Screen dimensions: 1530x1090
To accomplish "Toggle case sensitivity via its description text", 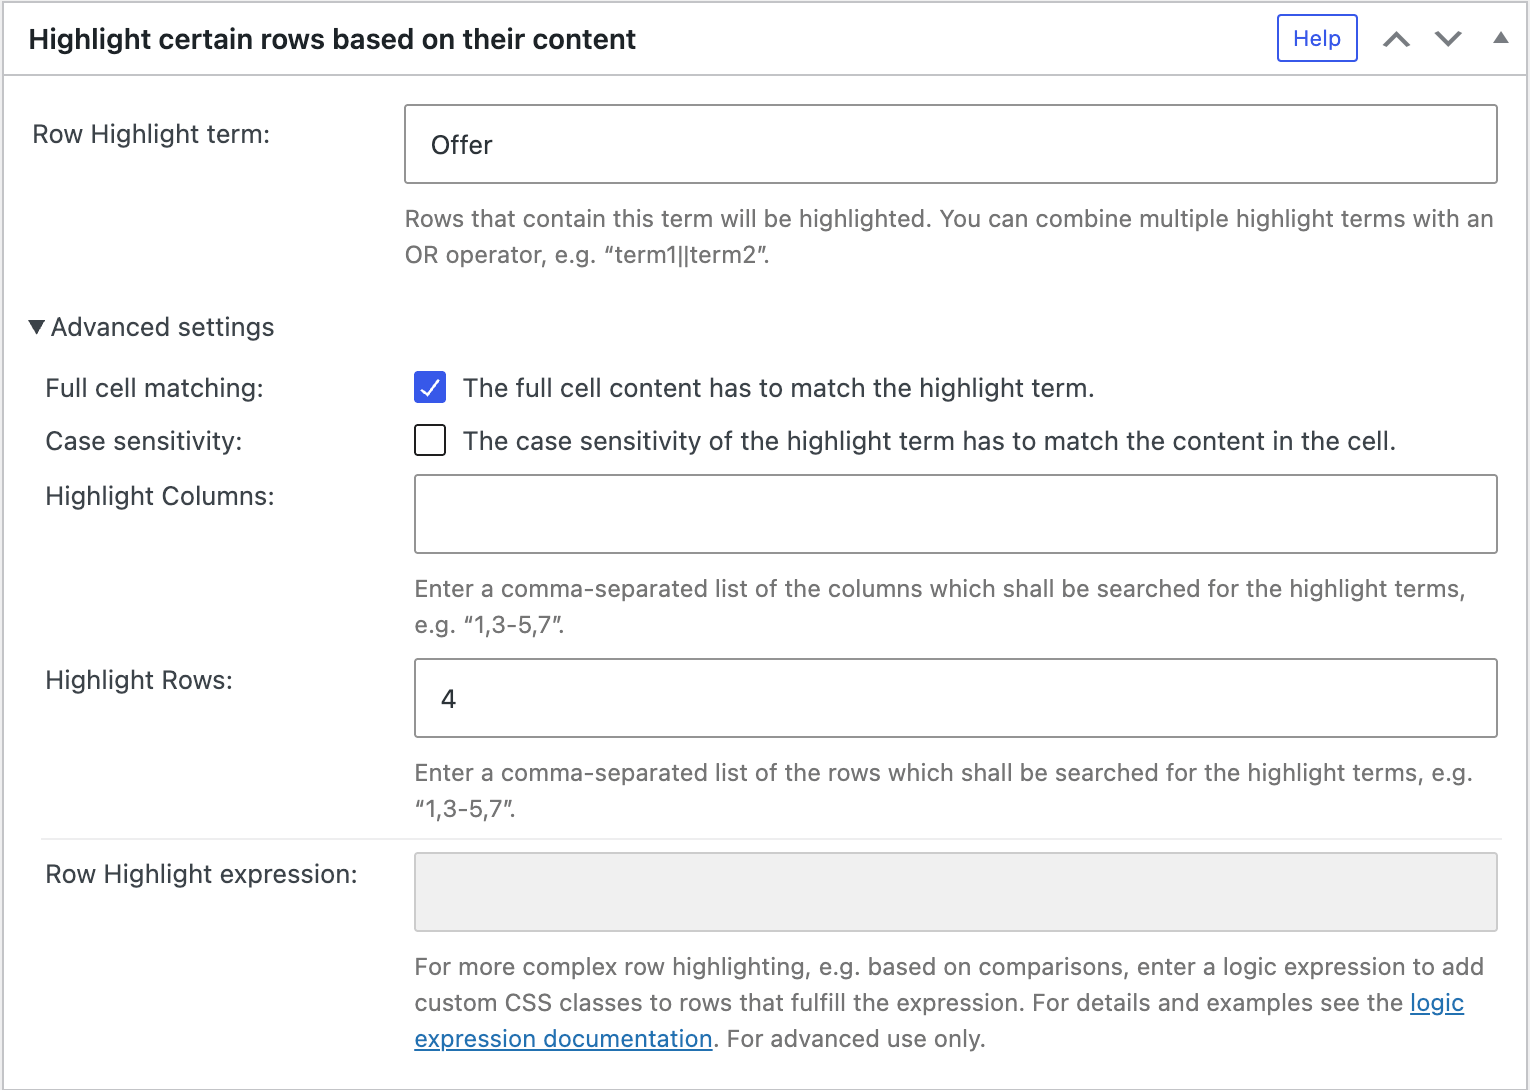I will (x=930, y=440).
